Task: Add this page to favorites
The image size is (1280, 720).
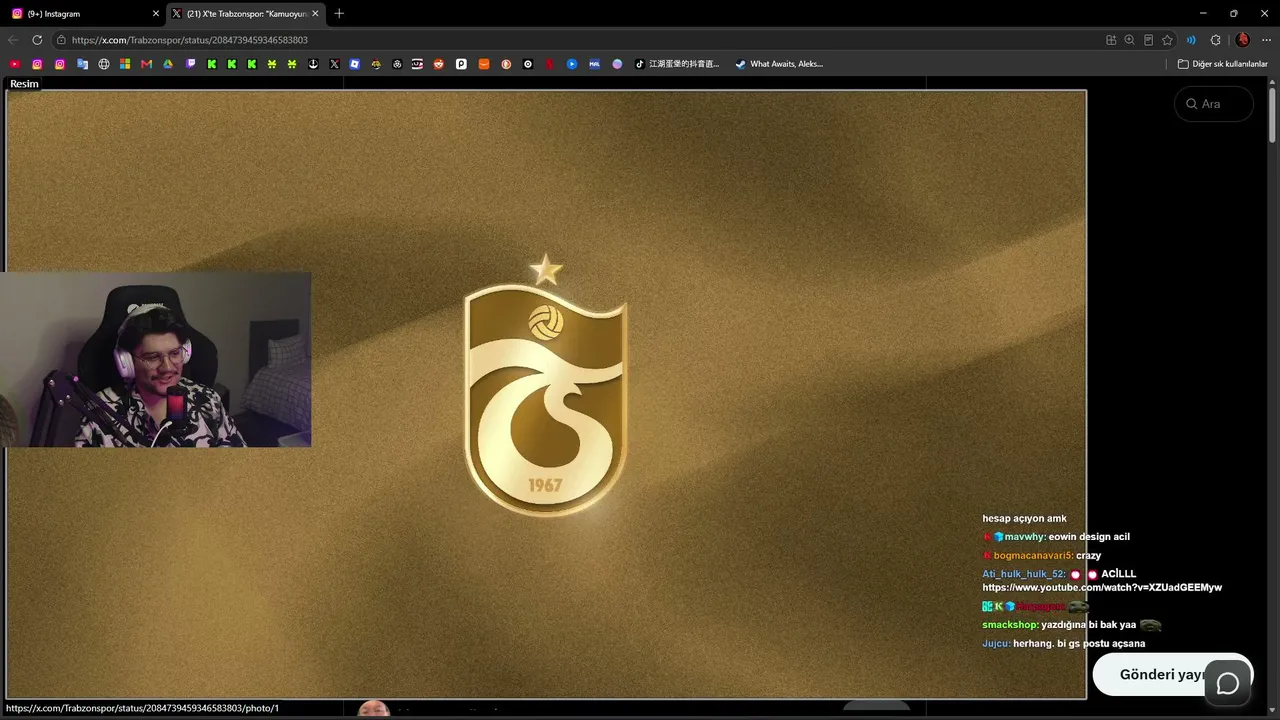Action: 1167,40
